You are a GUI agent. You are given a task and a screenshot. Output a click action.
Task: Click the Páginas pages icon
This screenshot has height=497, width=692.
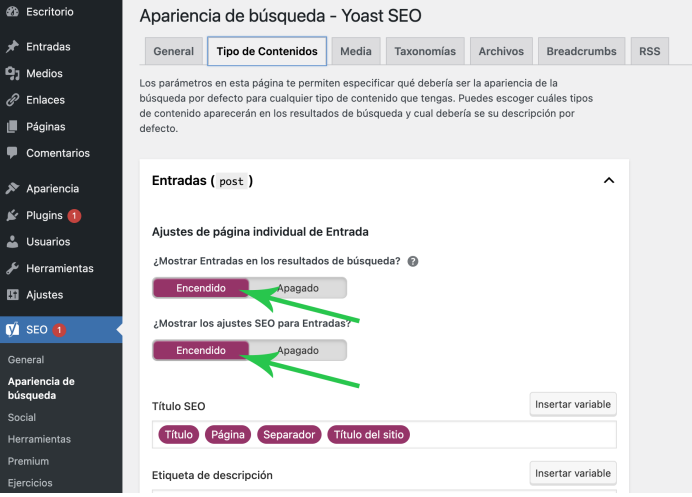[x=13, y=127]
